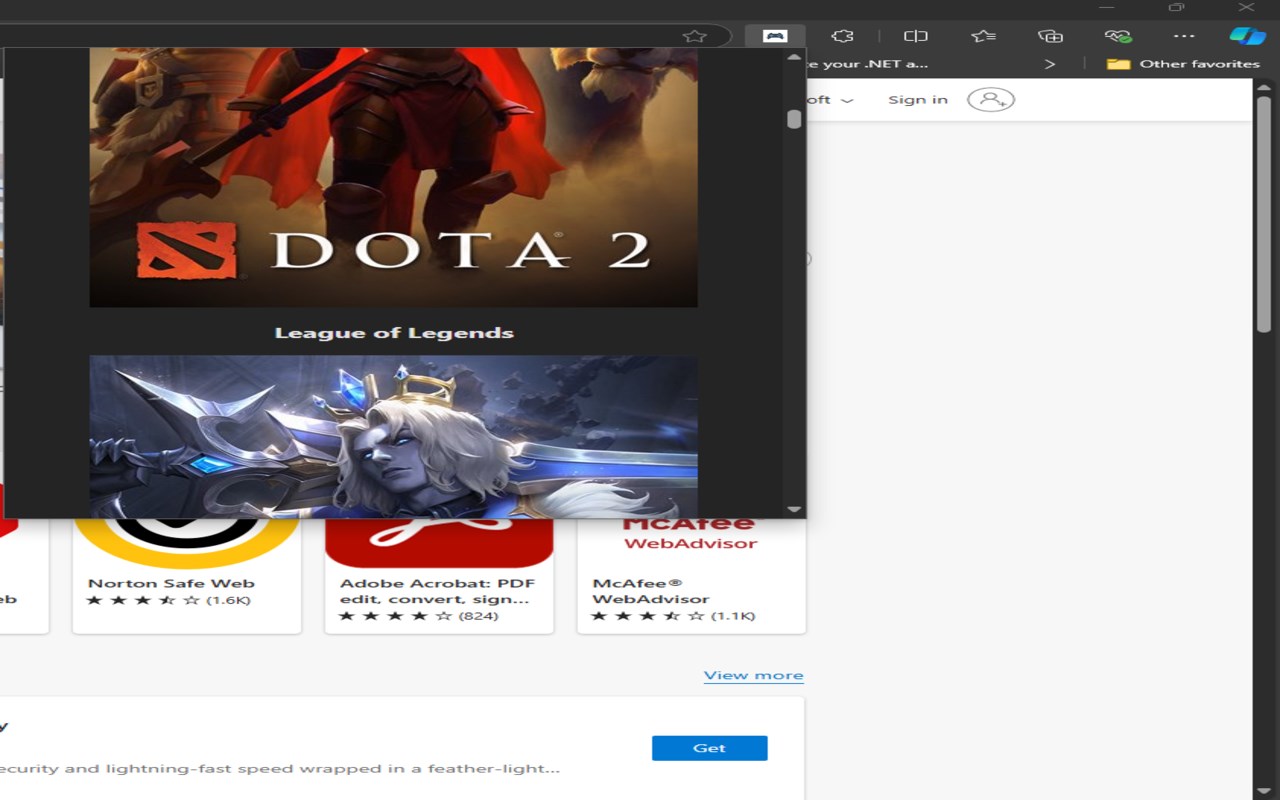Click Adobe Acrobat star rating (824)
The image size is (1280, 800).
click(x=419, y=616)
